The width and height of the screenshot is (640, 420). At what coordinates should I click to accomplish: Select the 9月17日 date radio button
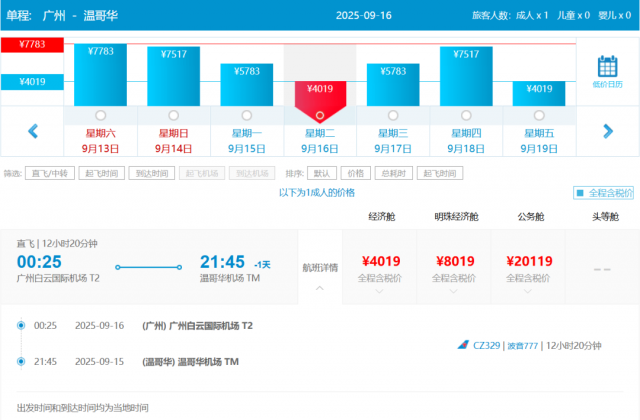(x=393, y=115)
